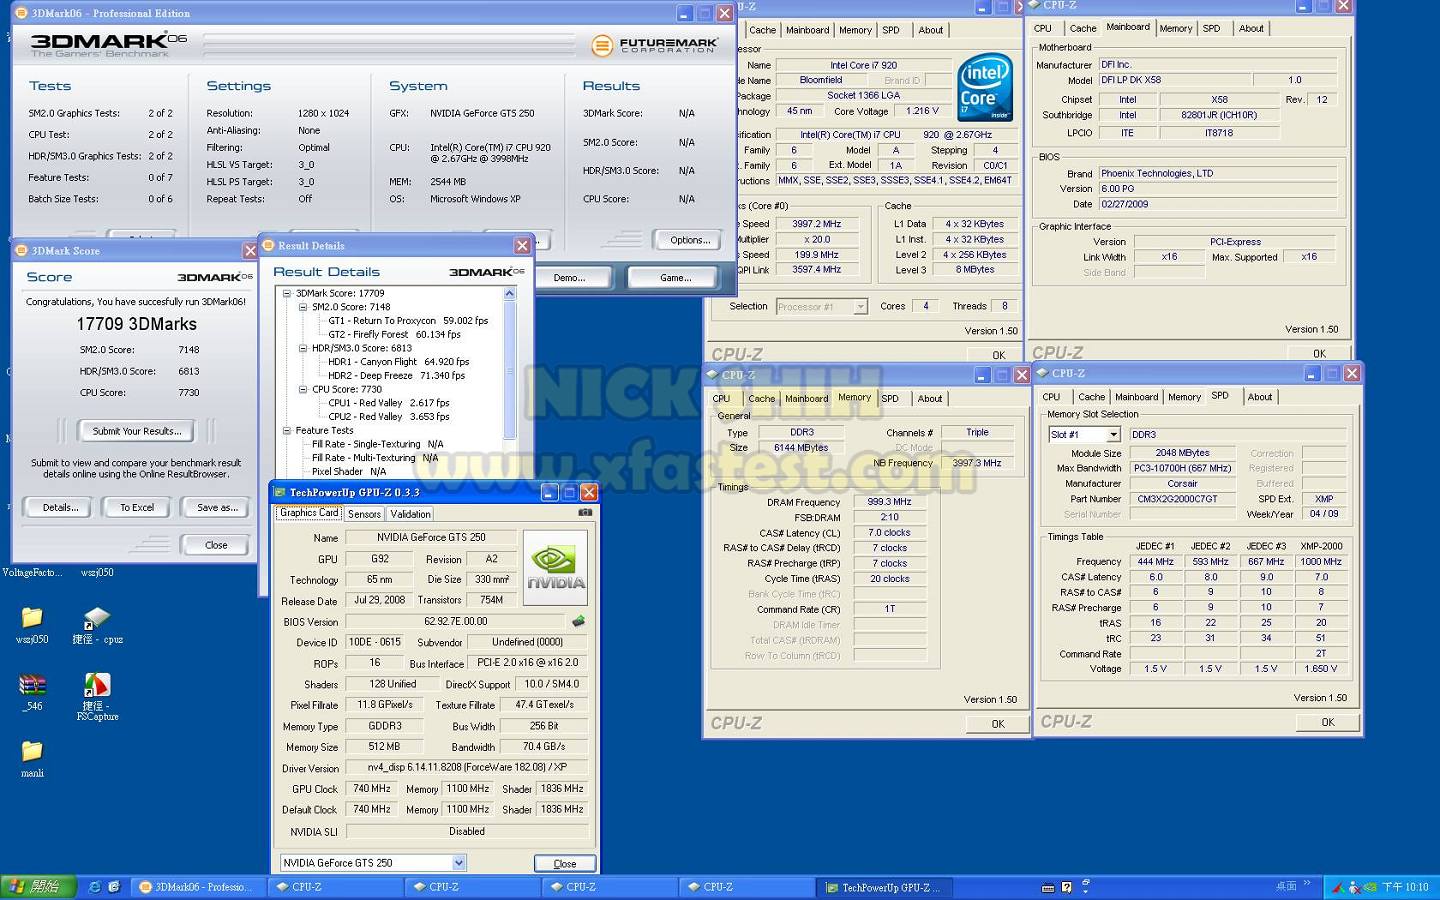This screenshot has height=900, width=1440.
Task: Click the GPU-Z screenshot camera icon
Action: (585, 512)
